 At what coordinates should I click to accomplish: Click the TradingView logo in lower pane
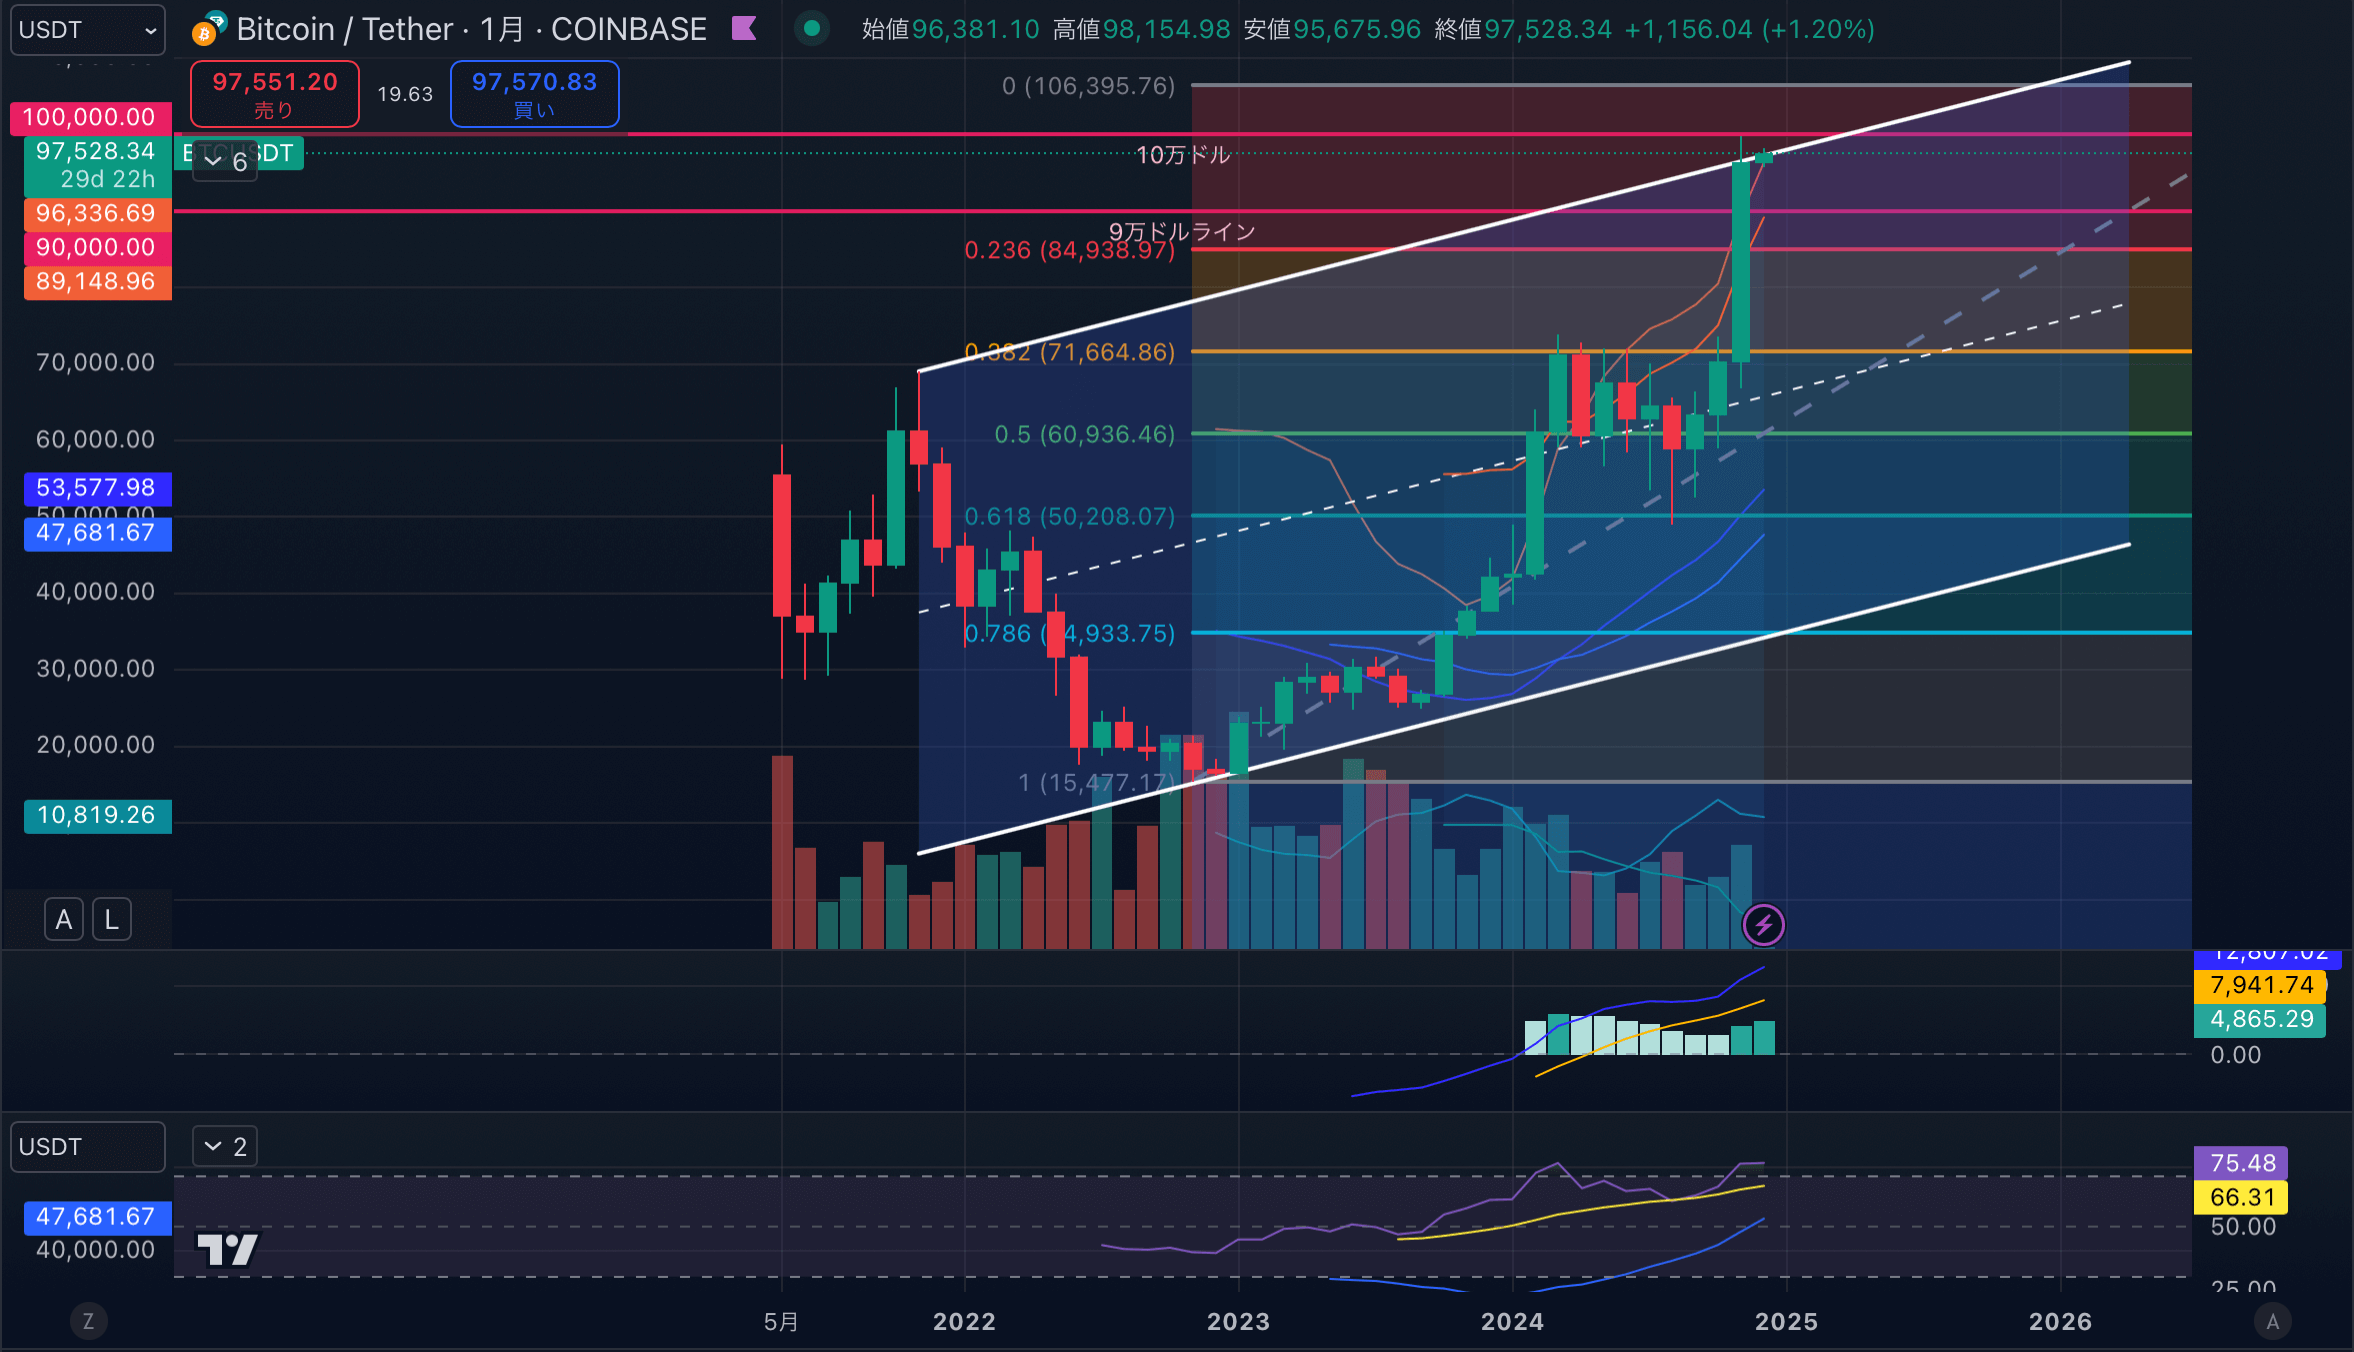pyautogui.click(x=227, y=1249)
